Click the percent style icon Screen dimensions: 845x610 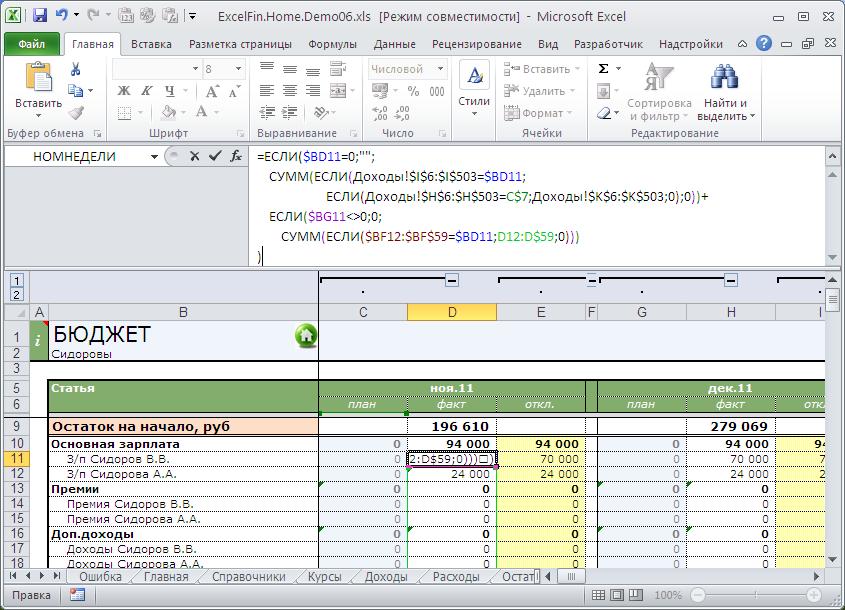pyautogui.click(x=413, y=91)
